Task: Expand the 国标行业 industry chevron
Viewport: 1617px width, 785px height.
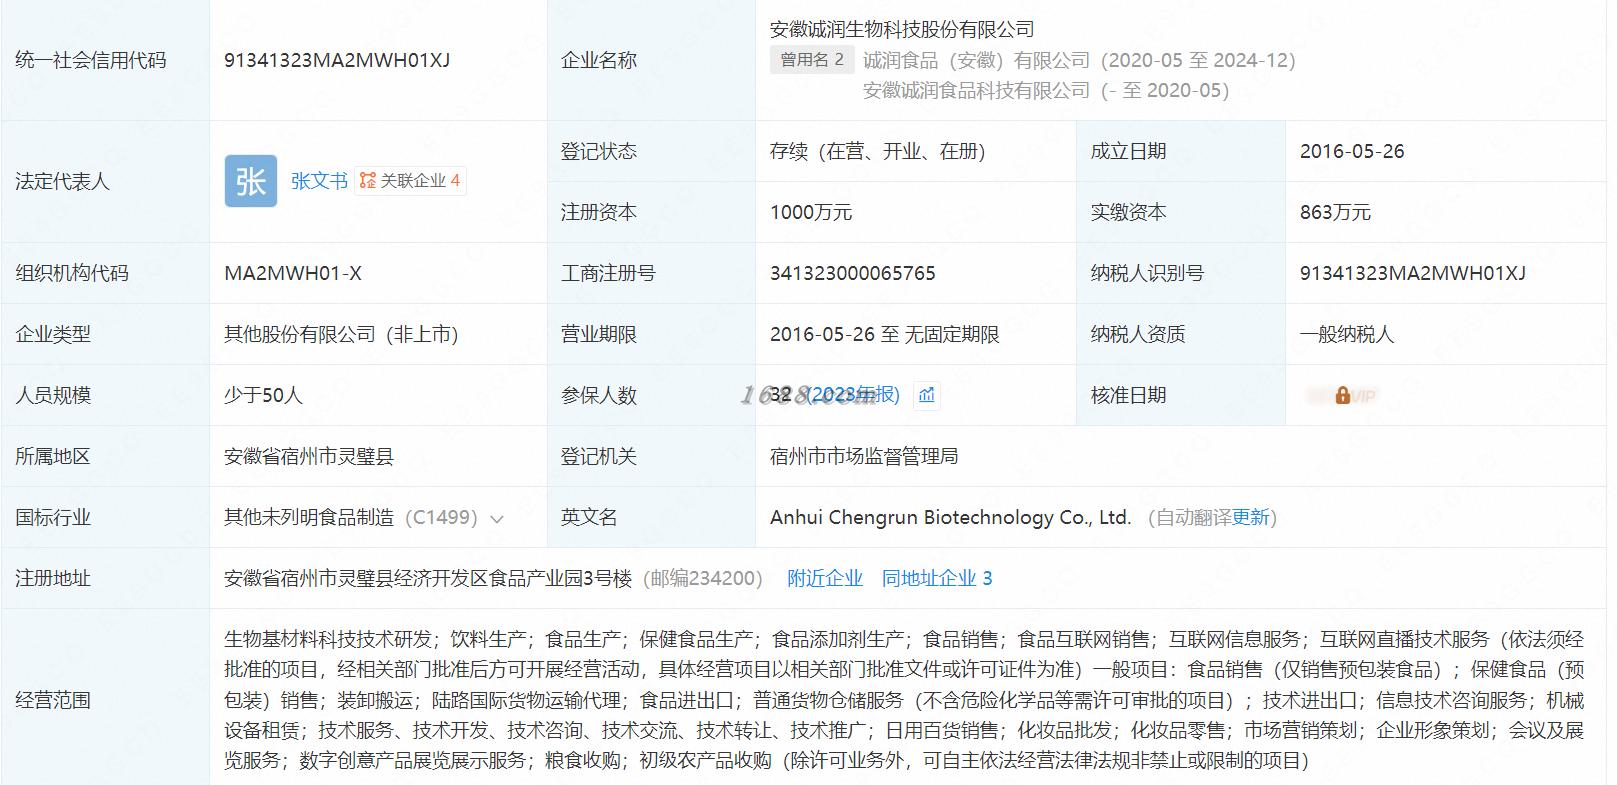Action: [497, 518]
